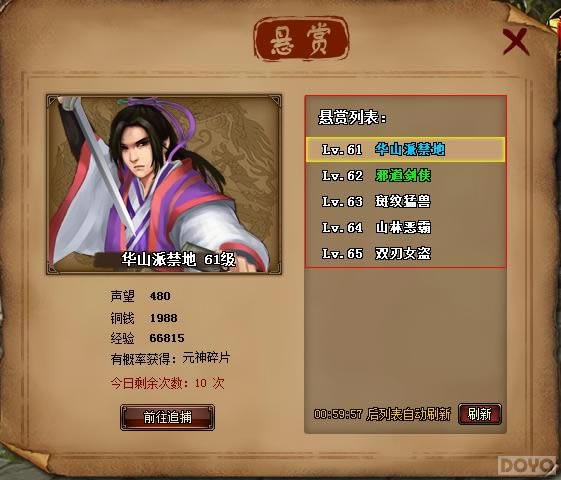The height and width of the screenshot is (480, 561).
Task: Refresh the bounty list with 刷新
Action: coord(480,414)
